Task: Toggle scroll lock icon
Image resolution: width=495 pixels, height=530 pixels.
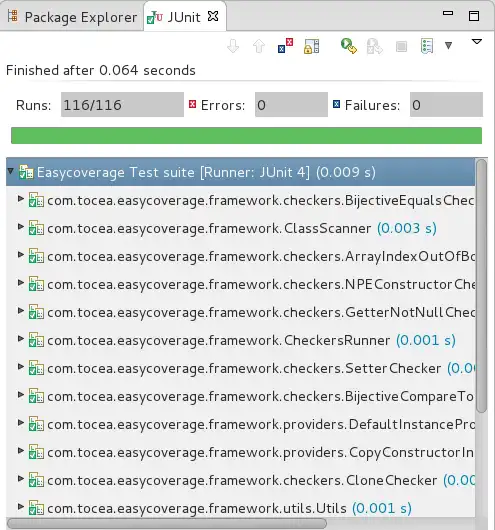Action: [x=311, y=46]
